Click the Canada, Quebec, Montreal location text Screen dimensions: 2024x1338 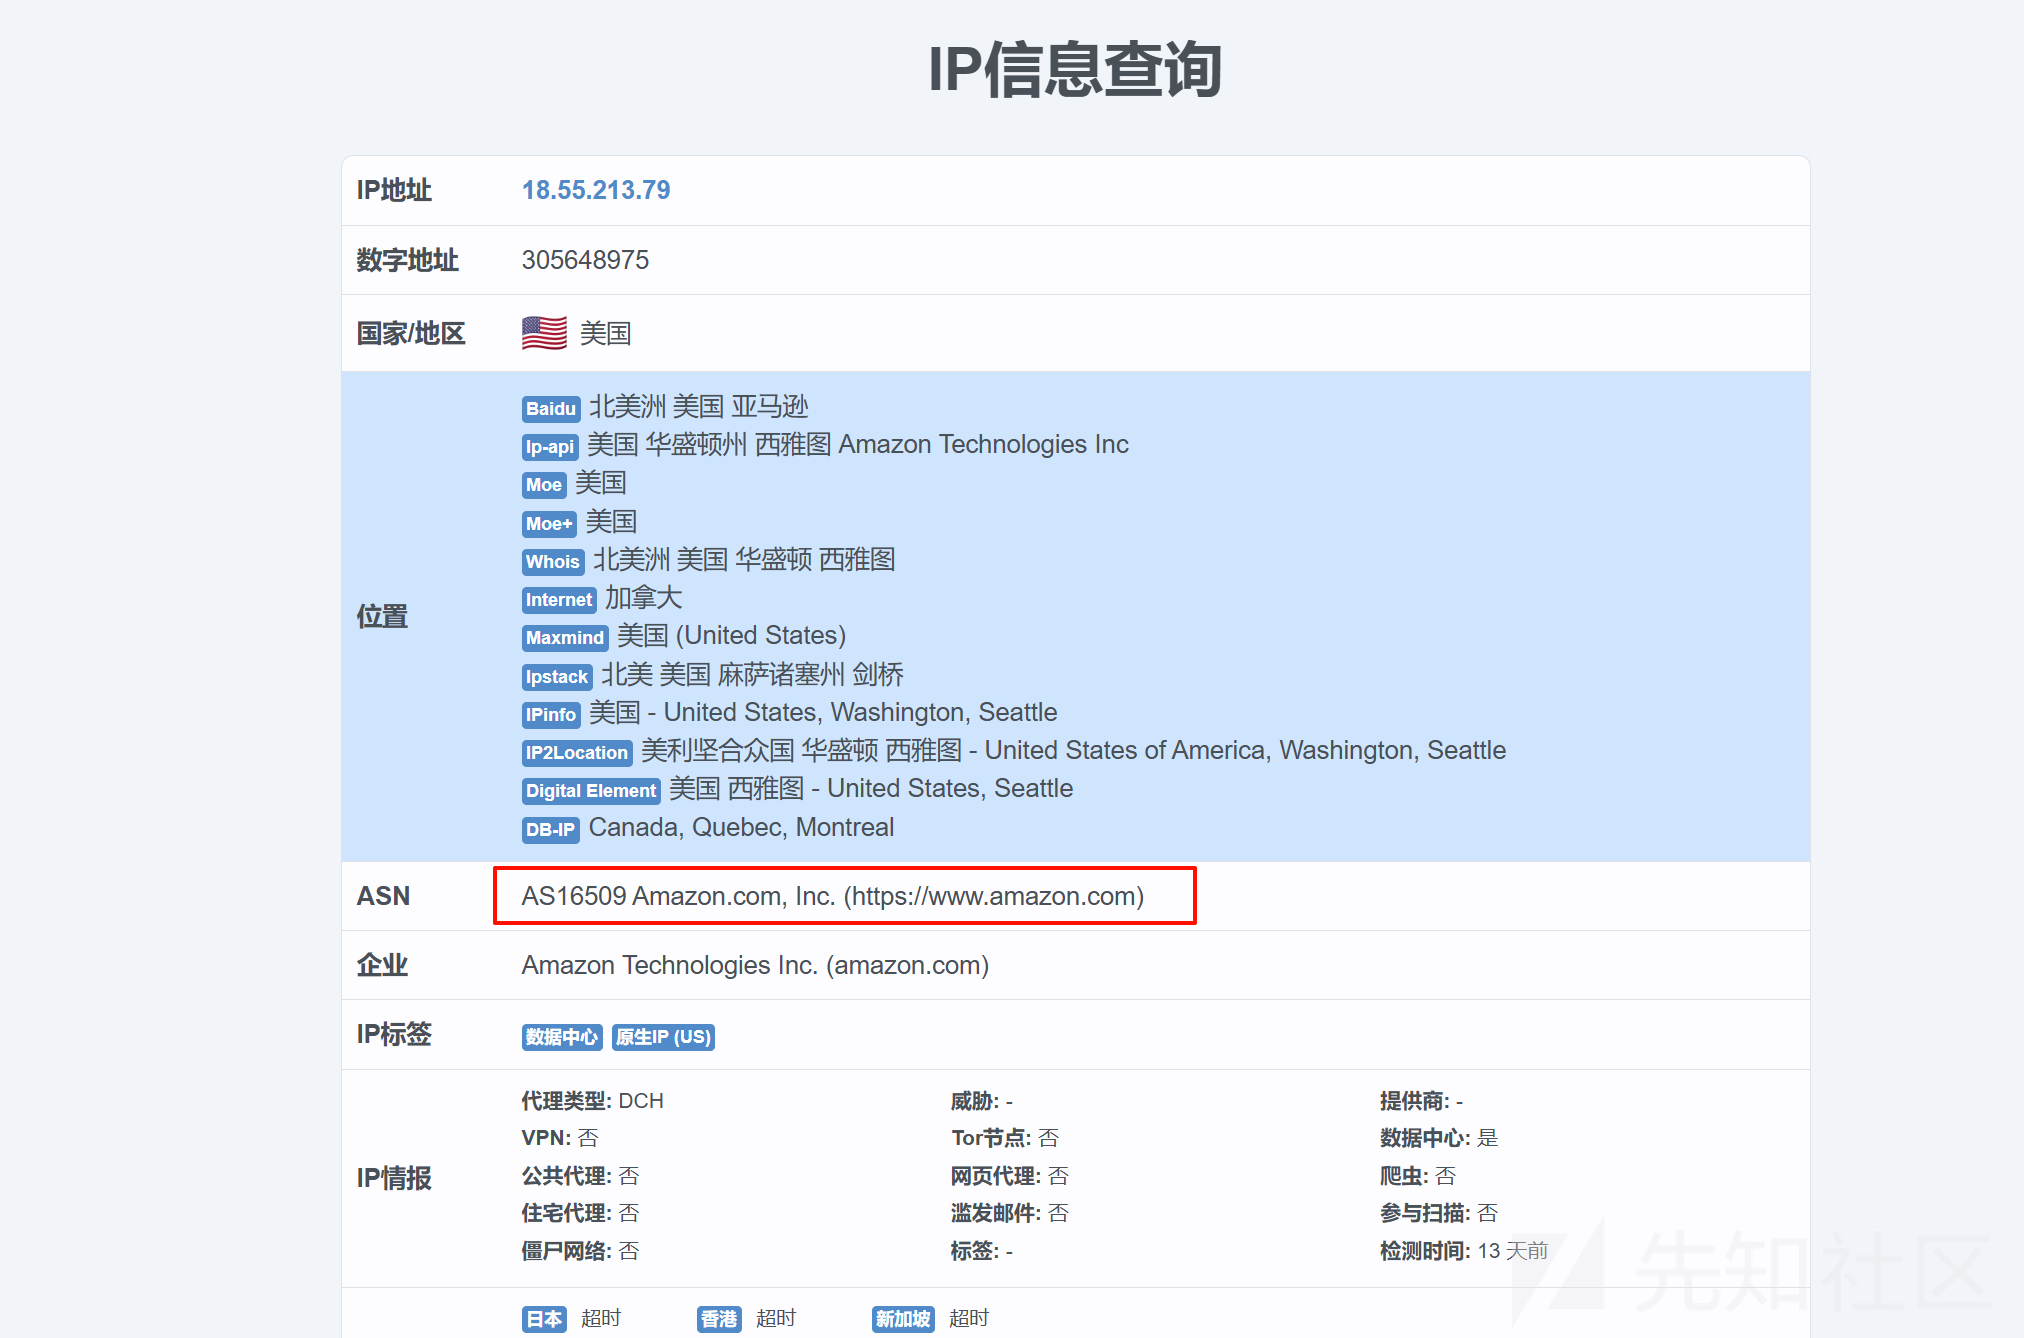click(x=741, y=828)
